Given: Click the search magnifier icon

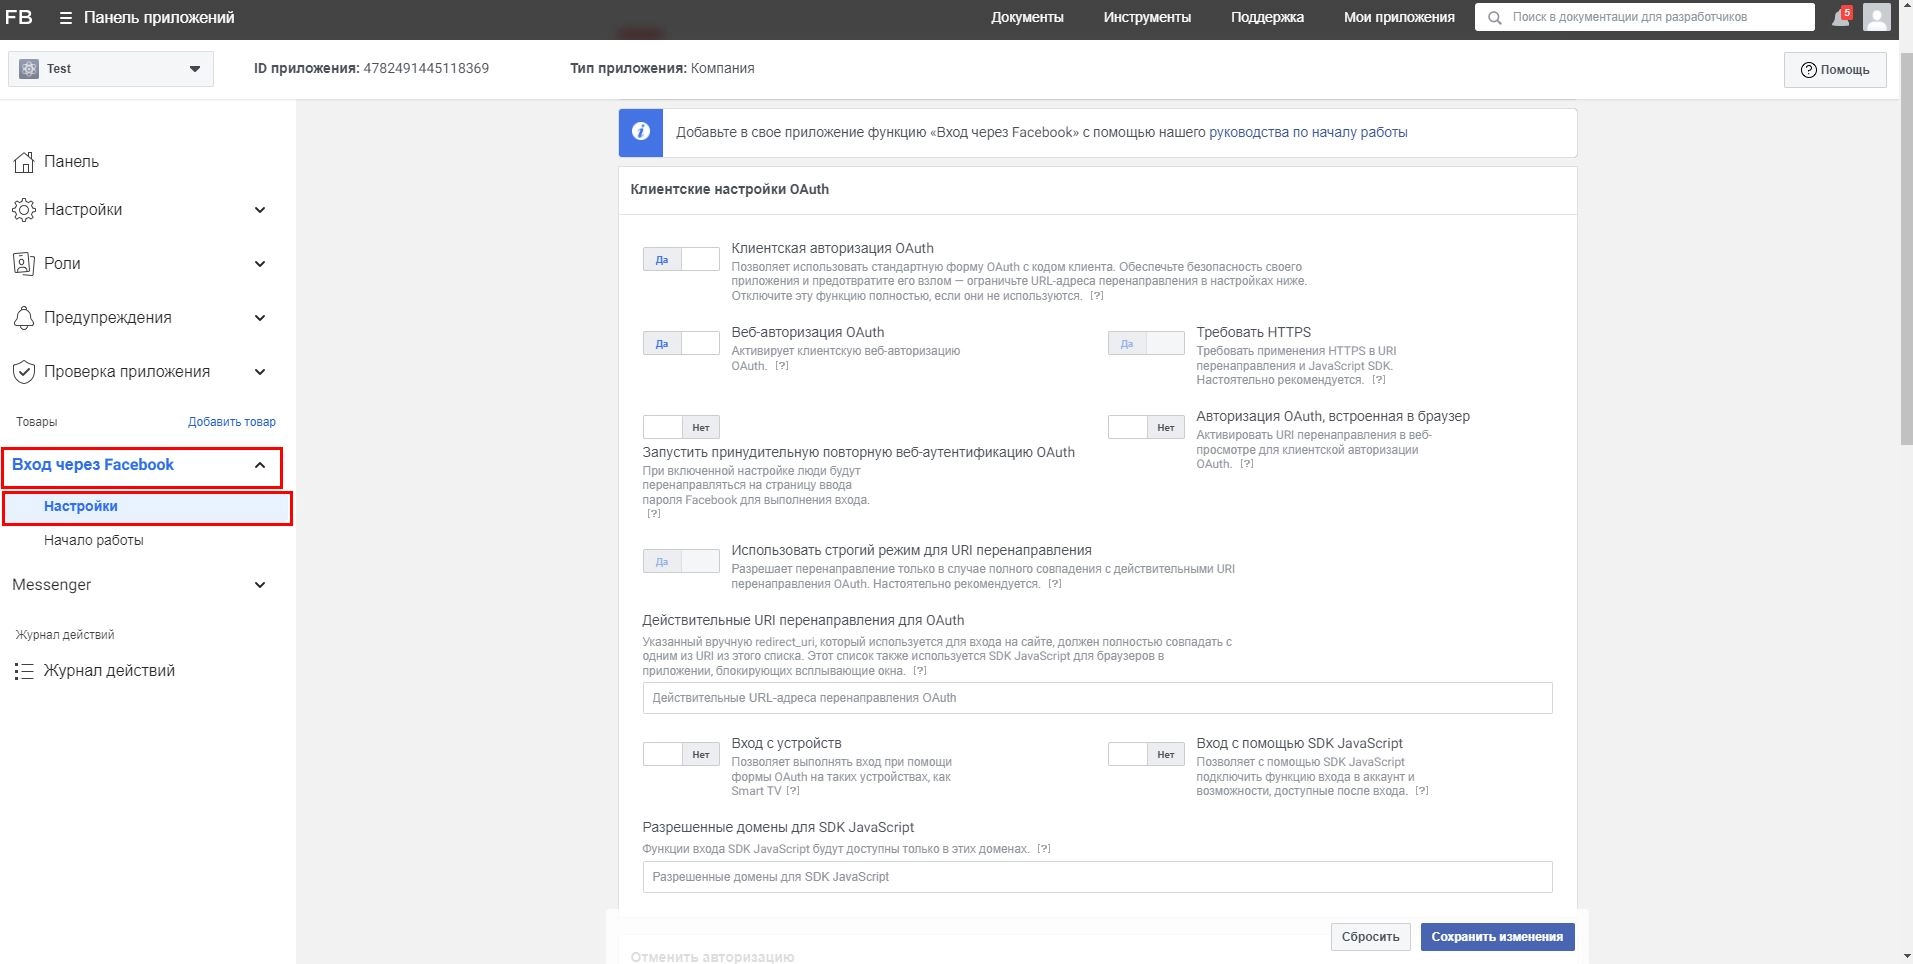Looking at the screenshot, I should point(1494,17).
